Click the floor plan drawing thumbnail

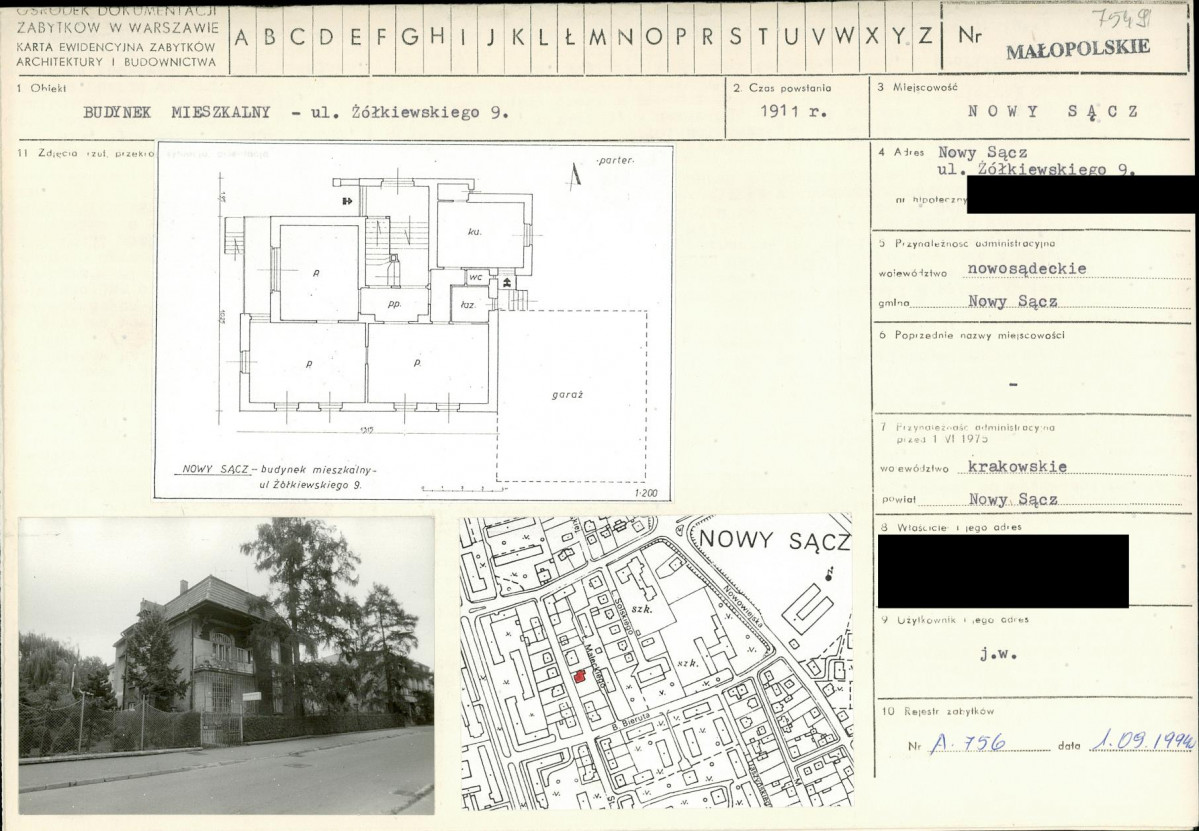tap(414, 321)
